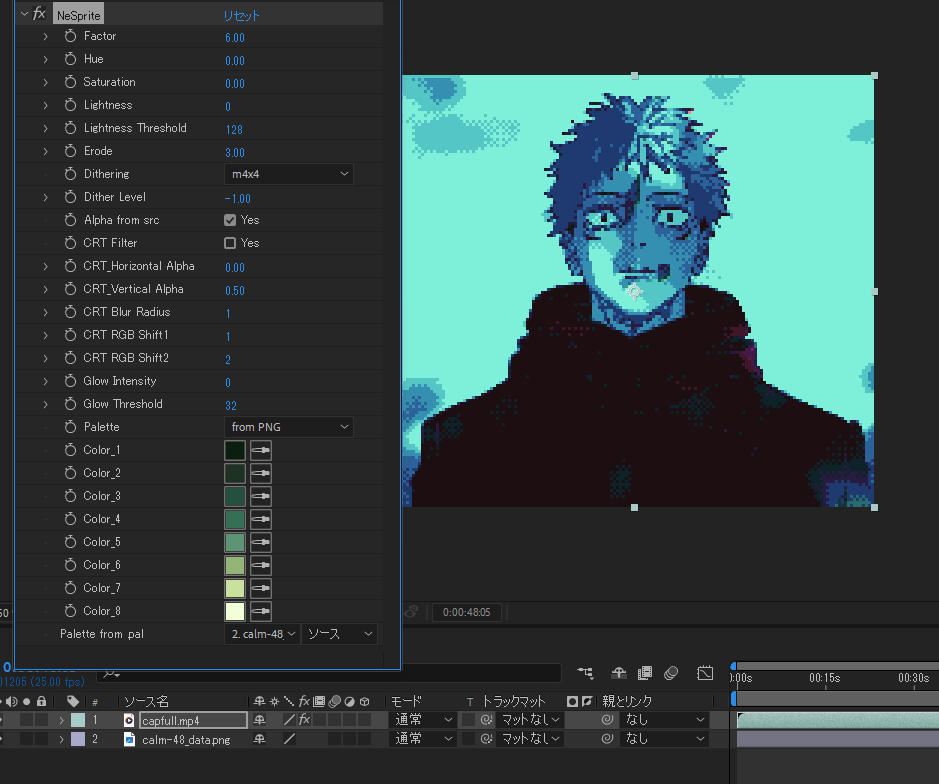
Task: Pick Color_1 with its eyedropper
Action: pyautogui.click(x=261, y=450)
